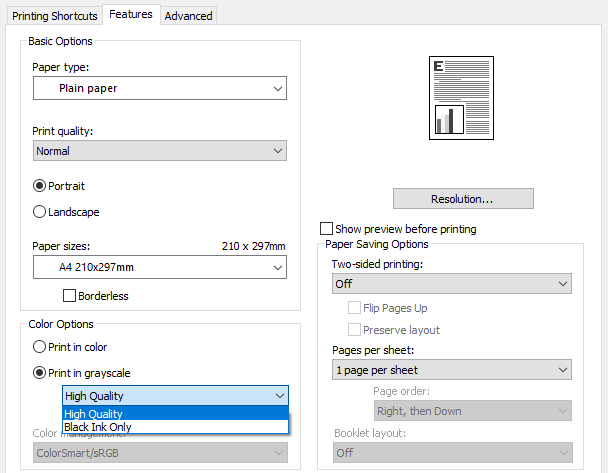Switch to the Printing Shortcuts tab
Image resolution: width=608 pixels, height=473 pixels.
(55, 15)
